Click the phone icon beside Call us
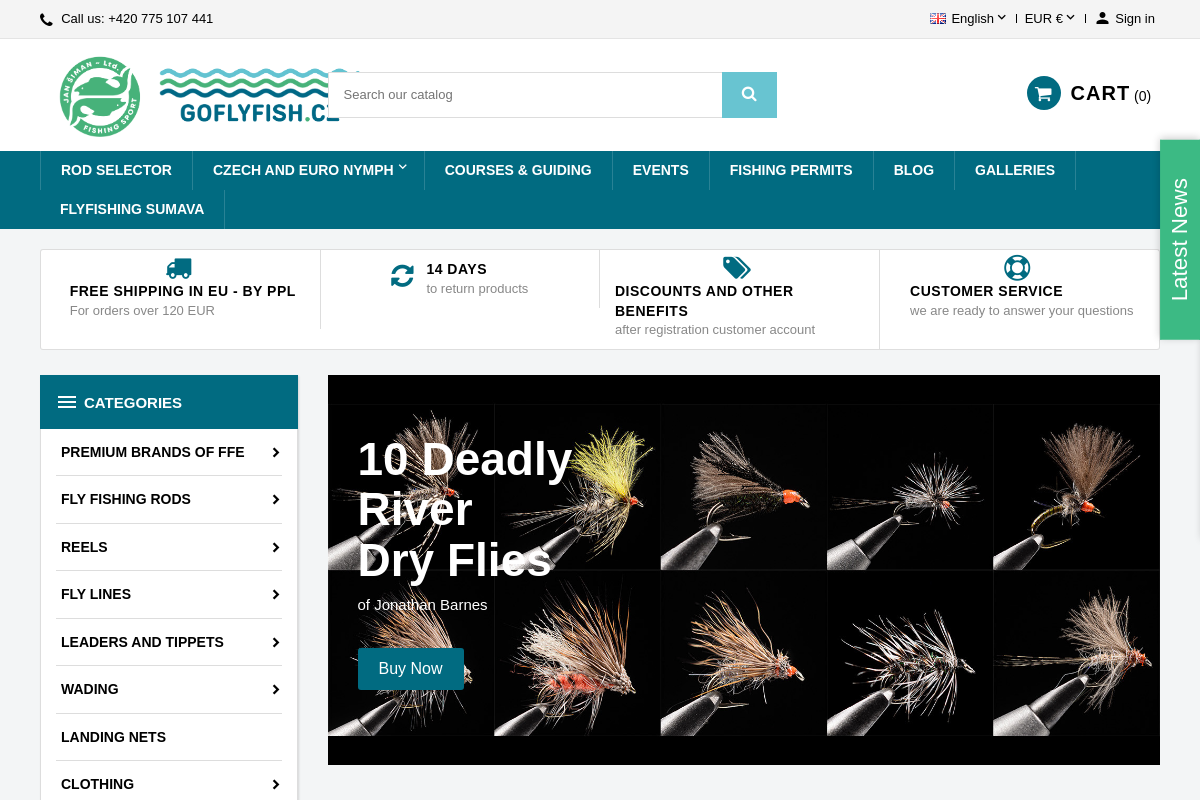Image resolution: width=1200 pixels, height=800 pixels. (x=46, y=19)
